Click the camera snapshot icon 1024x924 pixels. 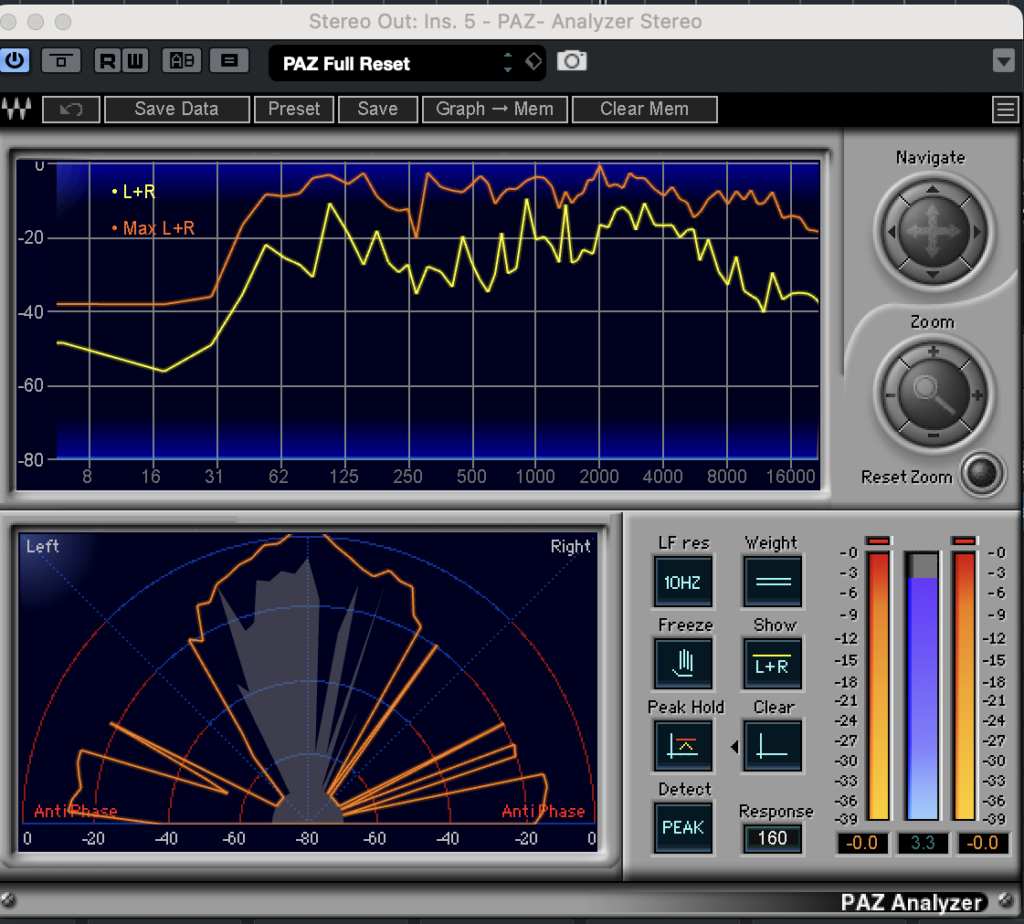pyautogui.click(x=572, y=61)
